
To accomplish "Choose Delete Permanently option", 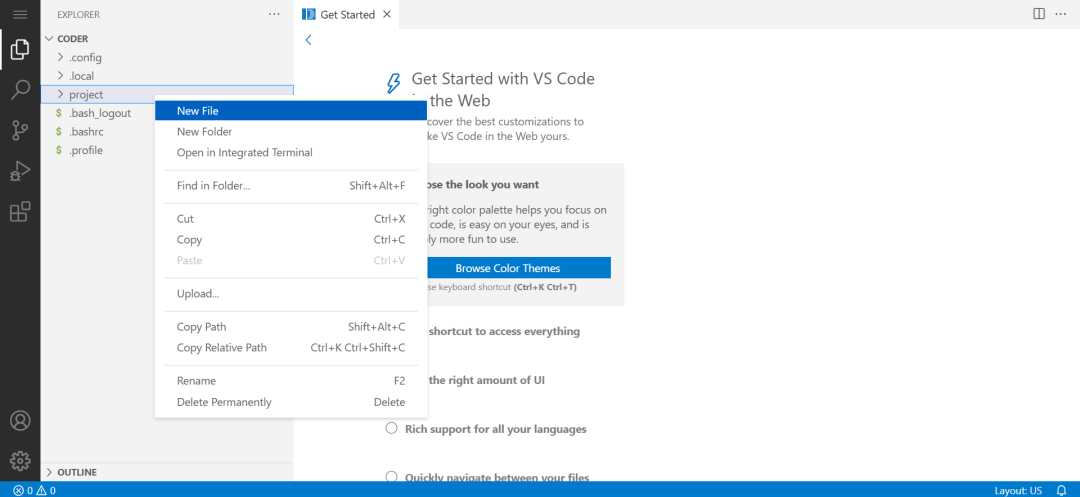I will [x=291, y=402].
